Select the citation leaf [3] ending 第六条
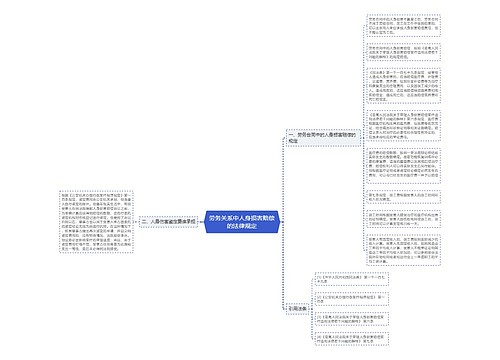This screenshot has width=500, height=360. 352,319
